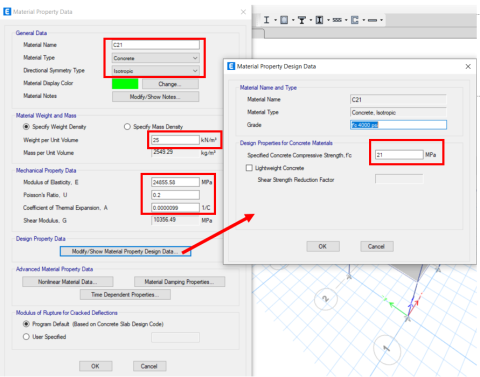Click the composite column design toolbar icon

[319, 20]
